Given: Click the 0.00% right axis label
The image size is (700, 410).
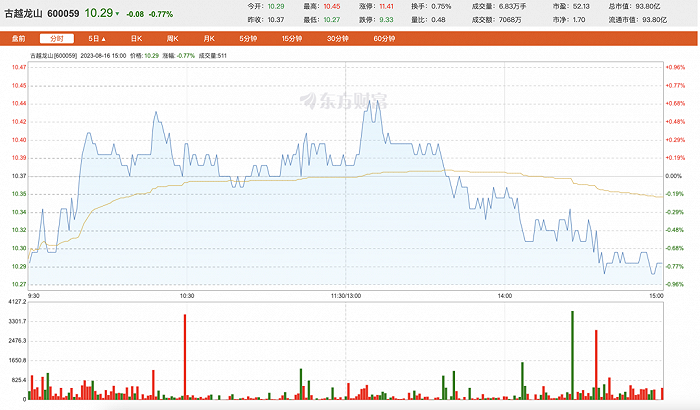Looking at the screenshot, I should [x=673, y=176].
